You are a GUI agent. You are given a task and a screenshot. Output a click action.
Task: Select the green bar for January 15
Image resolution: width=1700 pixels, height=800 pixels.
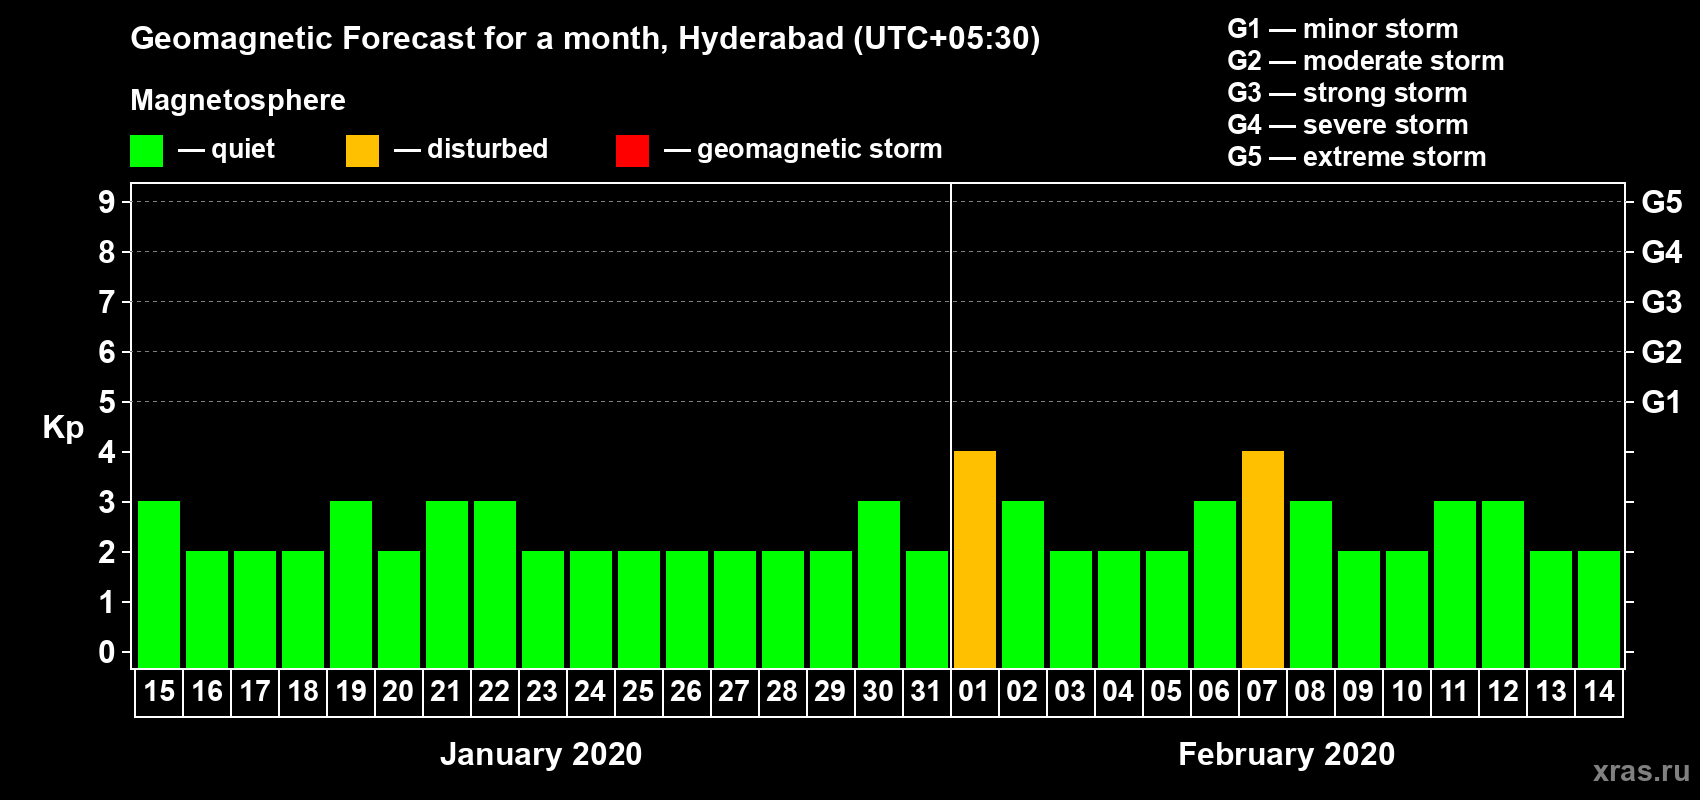coord(159,585)
